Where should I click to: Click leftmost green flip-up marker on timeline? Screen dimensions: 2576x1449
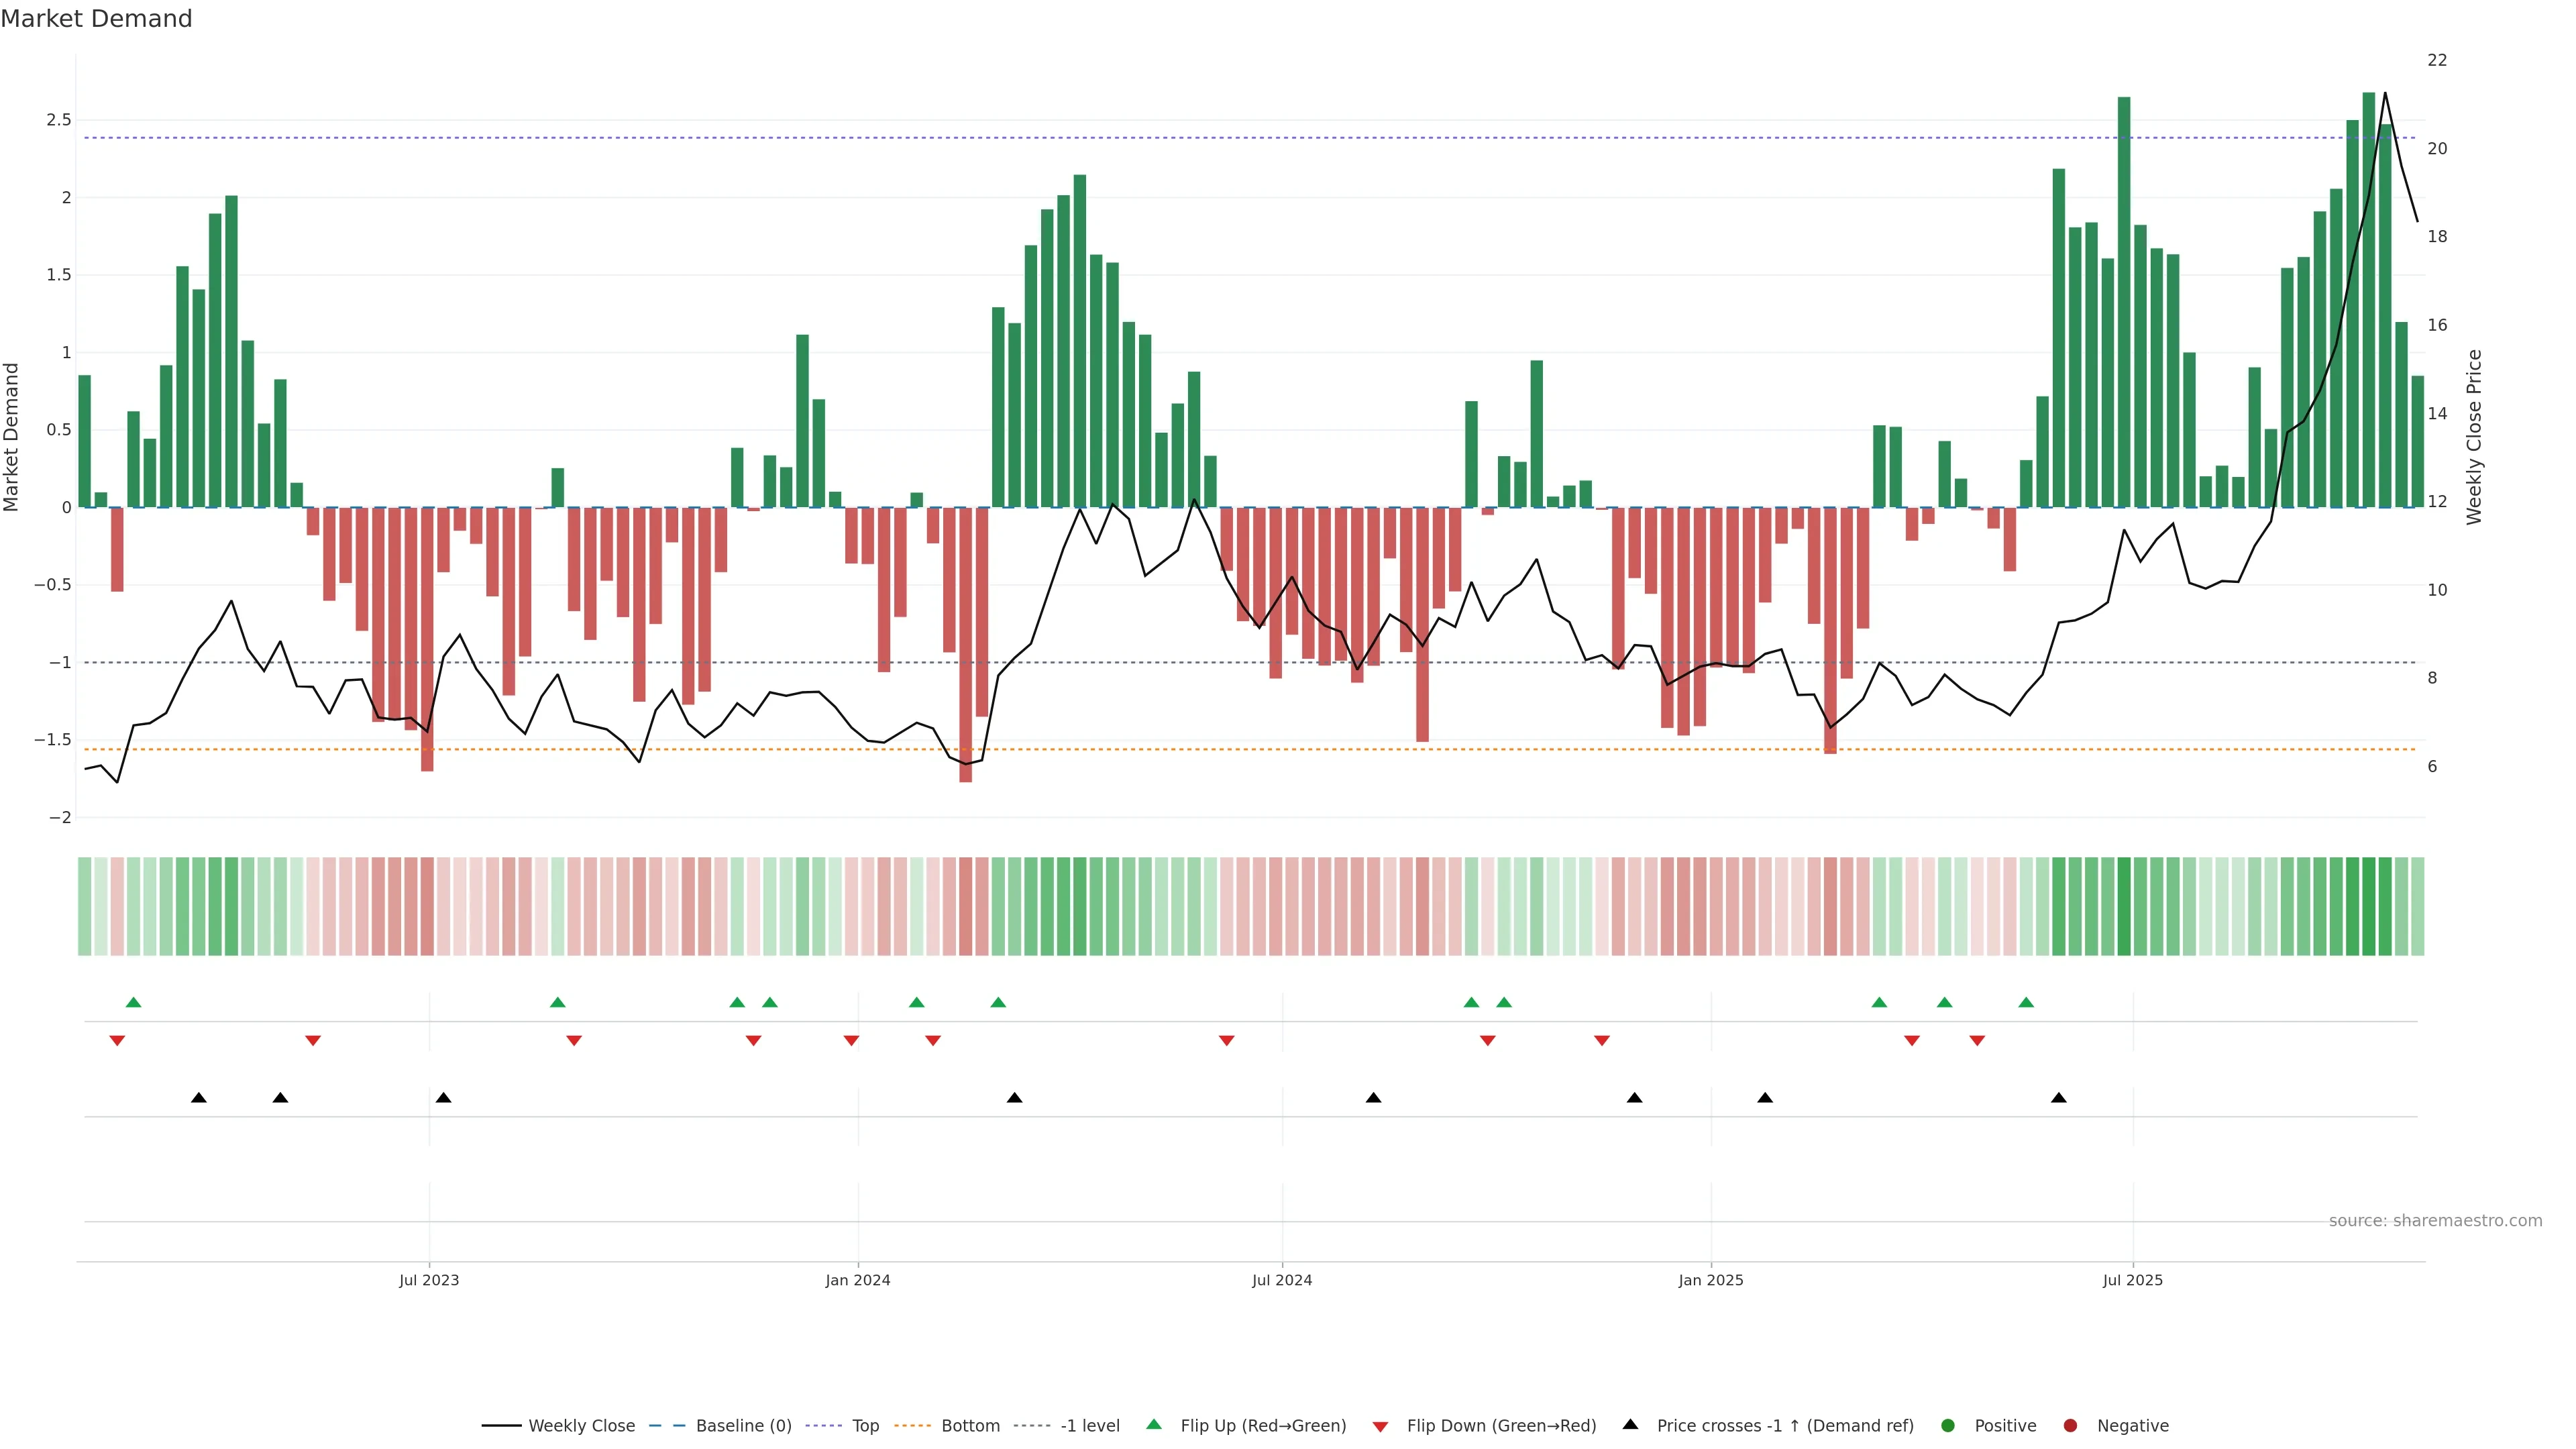pos(133,1002)
